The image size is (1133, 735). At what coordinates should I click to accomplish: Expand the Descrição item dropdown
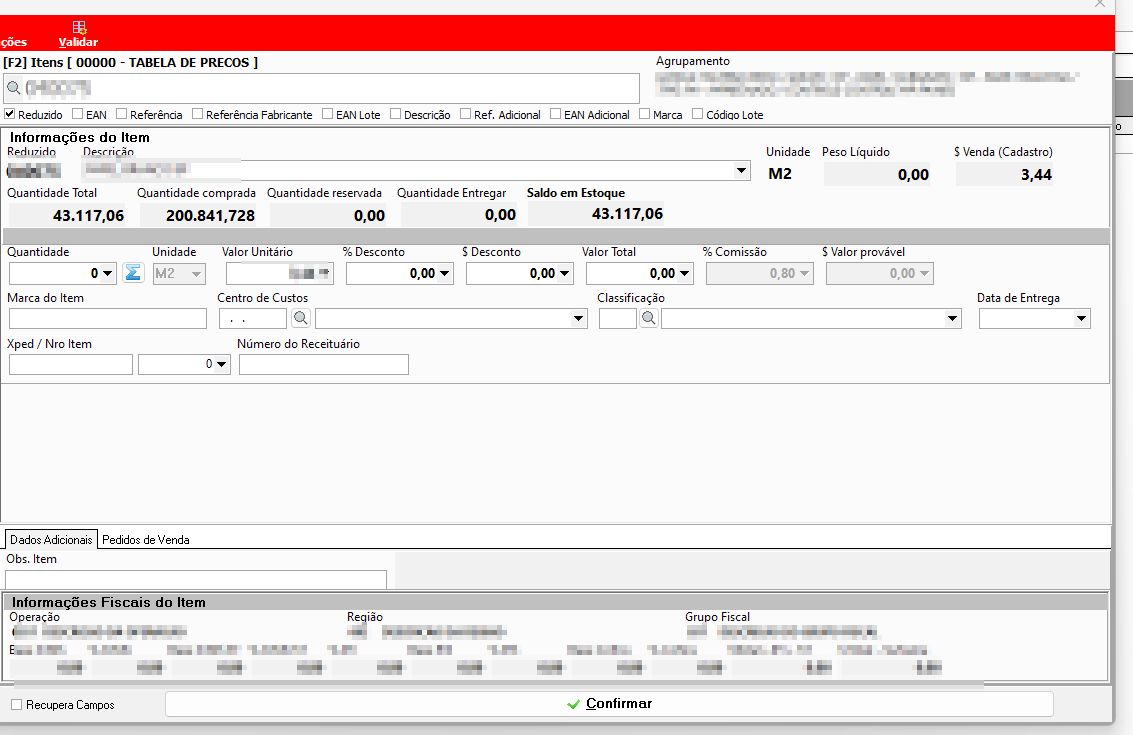(x=741, y=171)
